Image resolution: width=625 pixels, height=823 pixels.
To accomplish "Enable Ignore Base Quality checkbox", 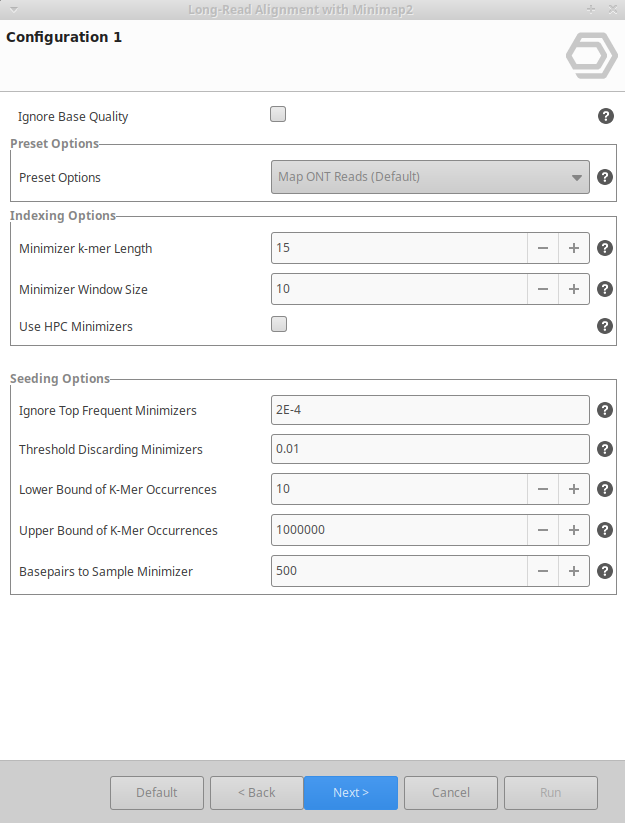I will tap(278, 114).
